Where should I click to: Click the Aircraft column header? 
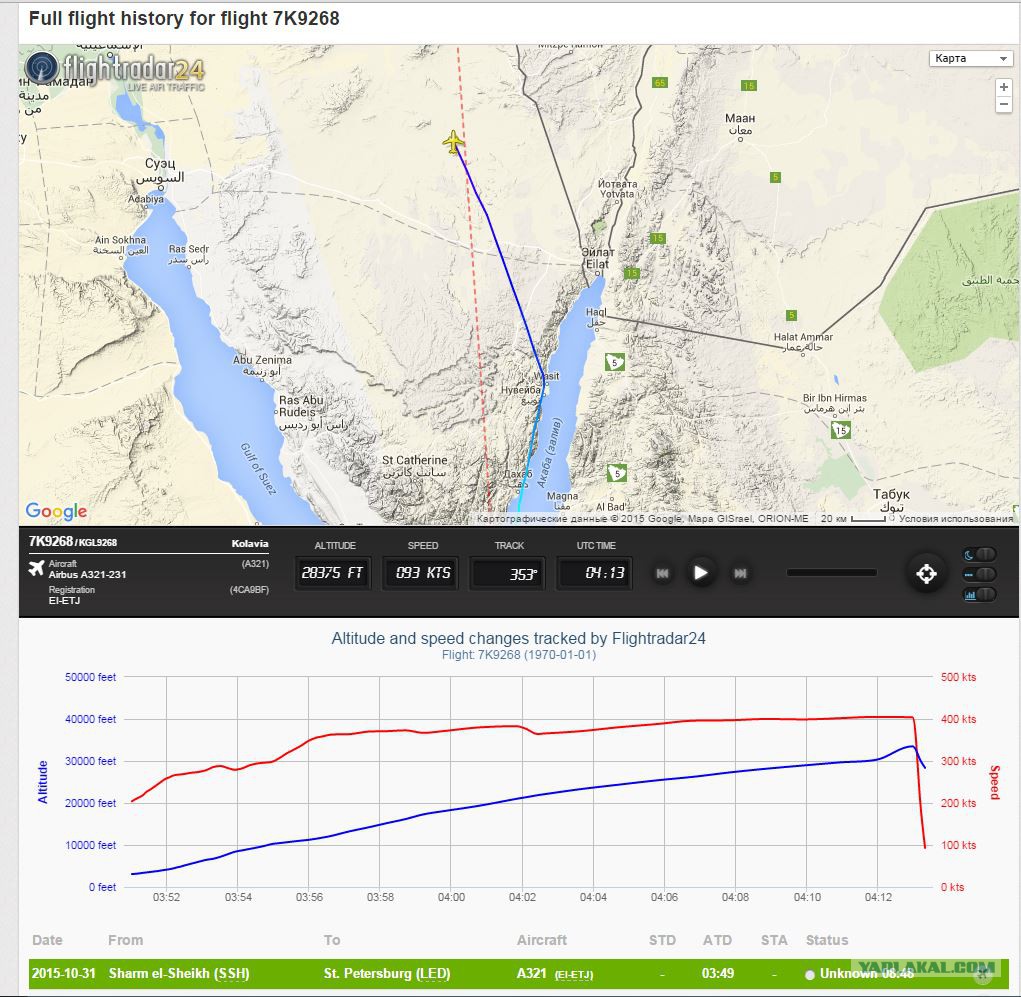(x=542, y=940)
